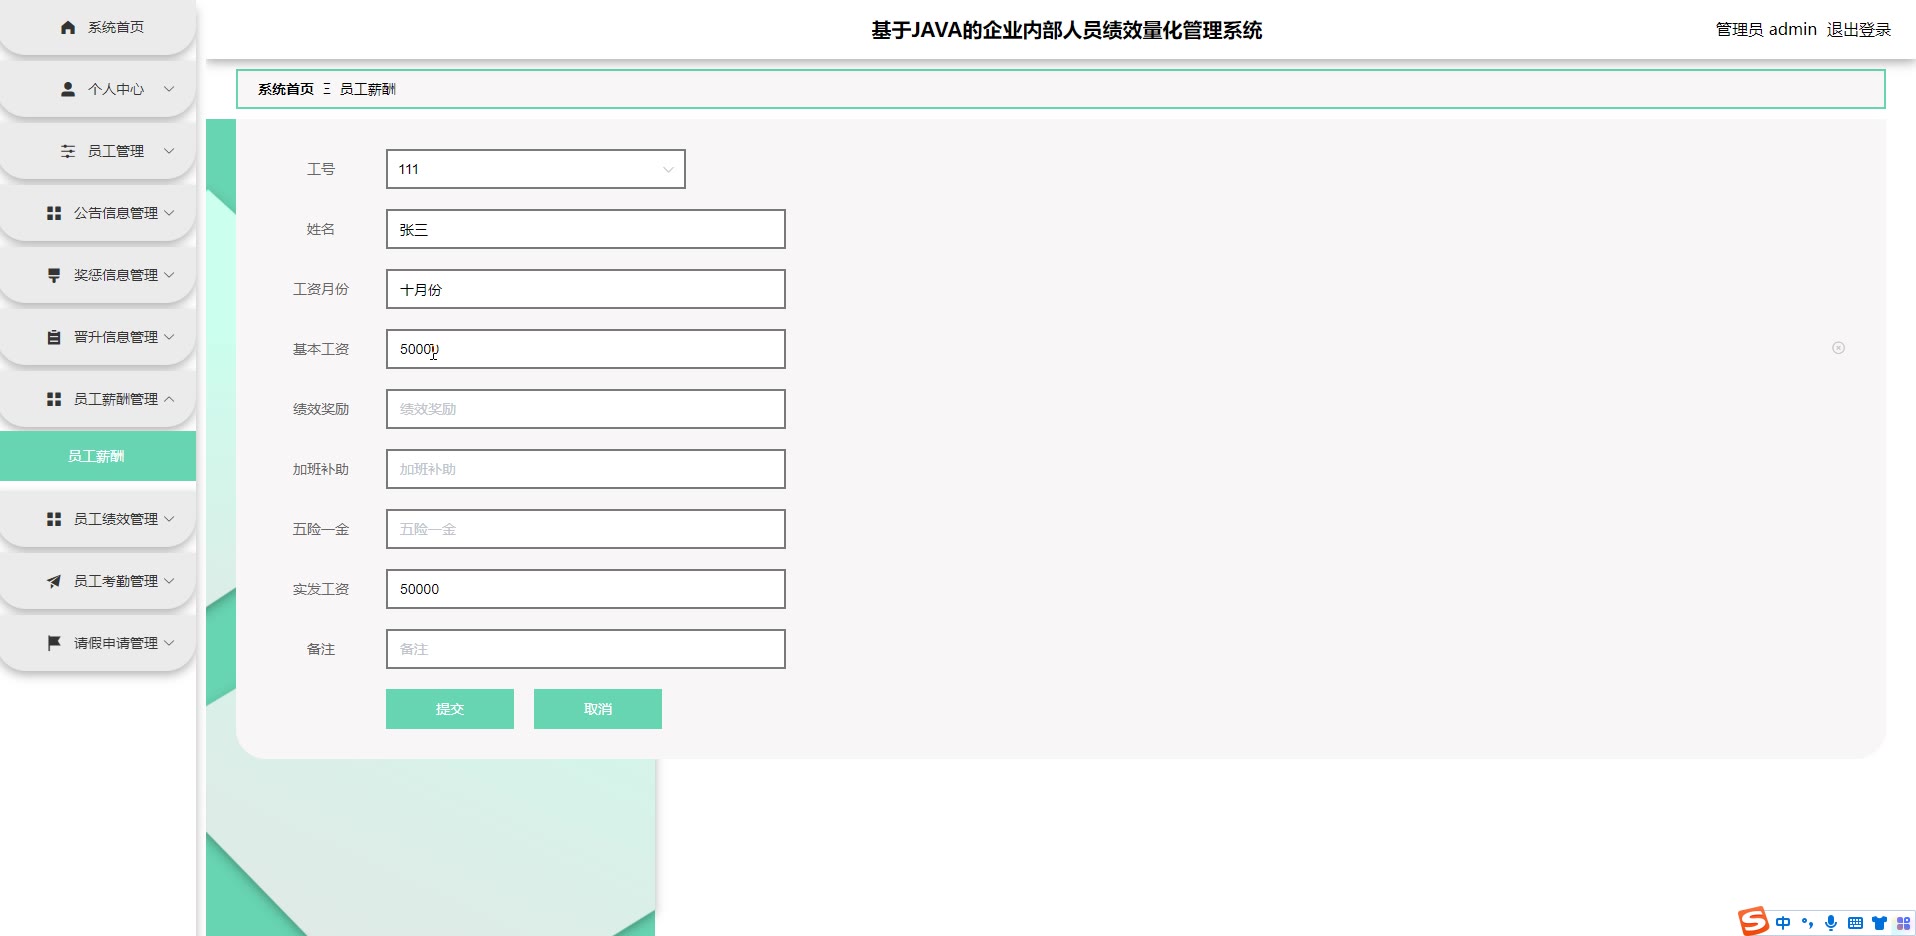Expand 个人中心 submenu chevron
The width and height of the screenshot is (1916, 936).
[169, 89]
